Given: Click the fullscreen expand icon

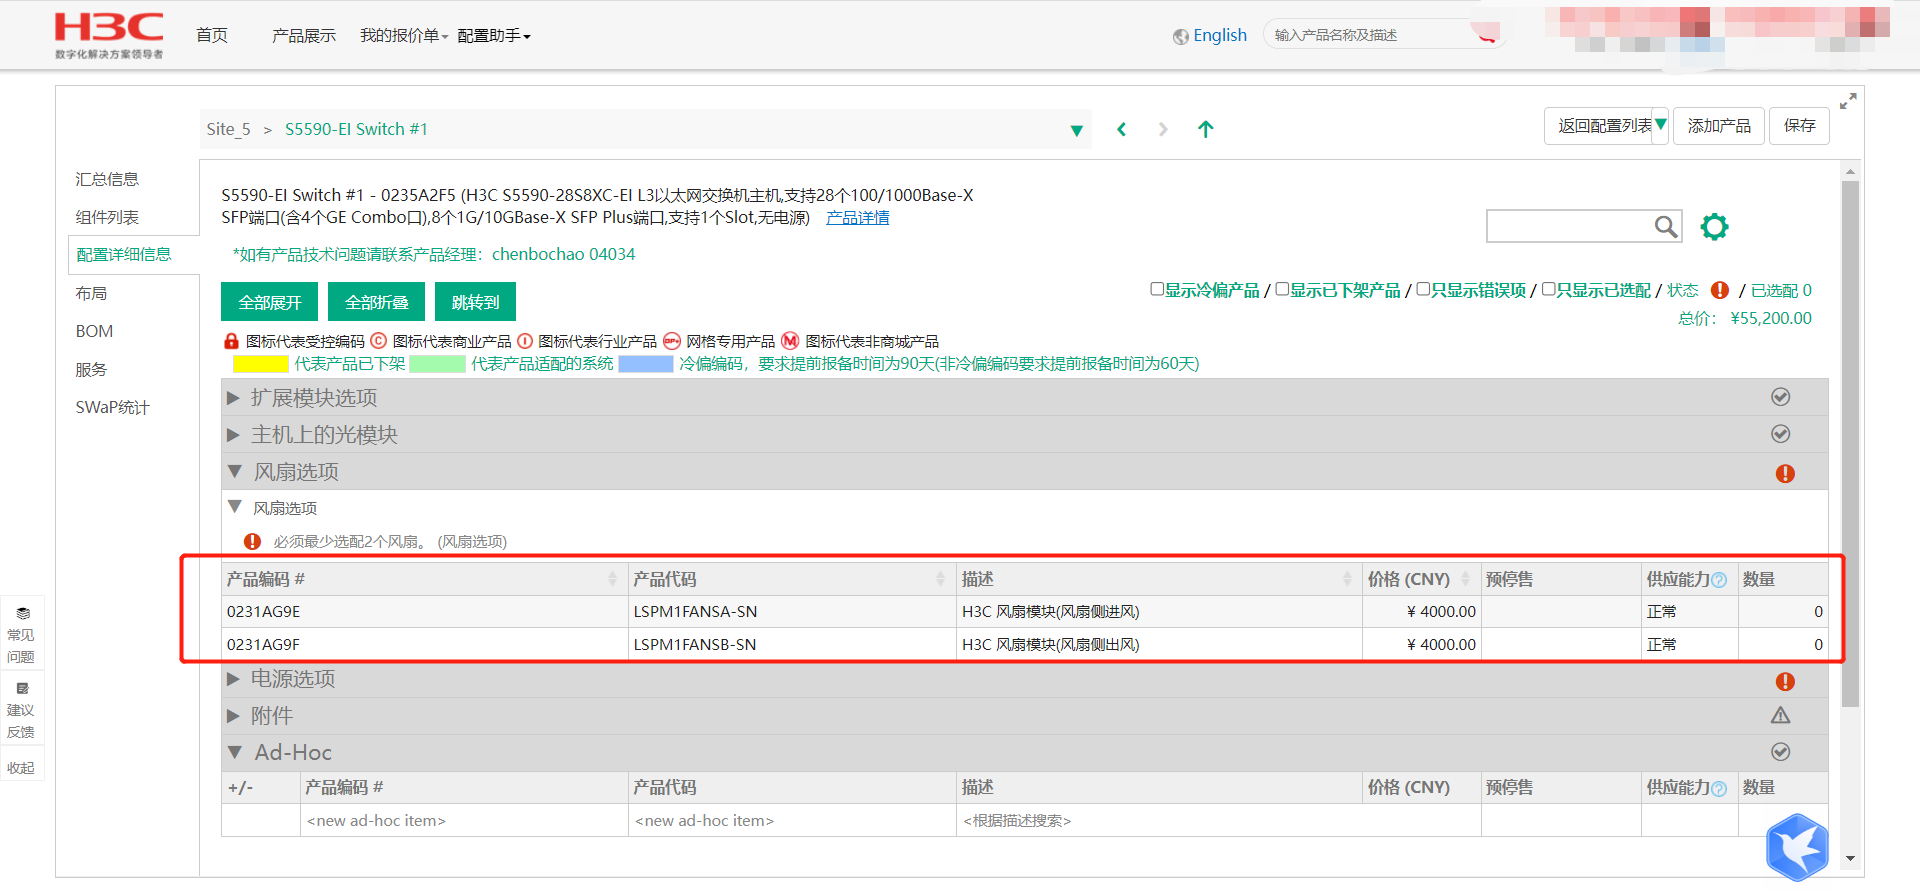Looking at the screenshot, I should 1848,101.
